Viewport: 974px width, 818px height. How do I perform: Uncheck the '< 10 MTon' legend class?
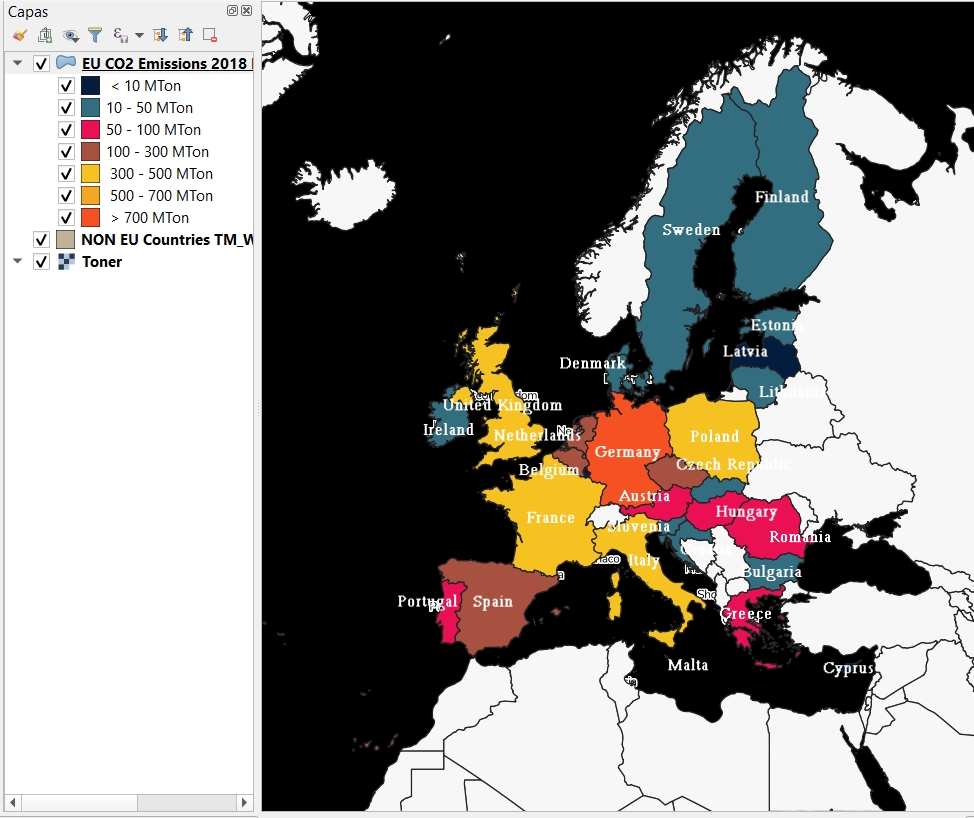(x=66, y=86)
